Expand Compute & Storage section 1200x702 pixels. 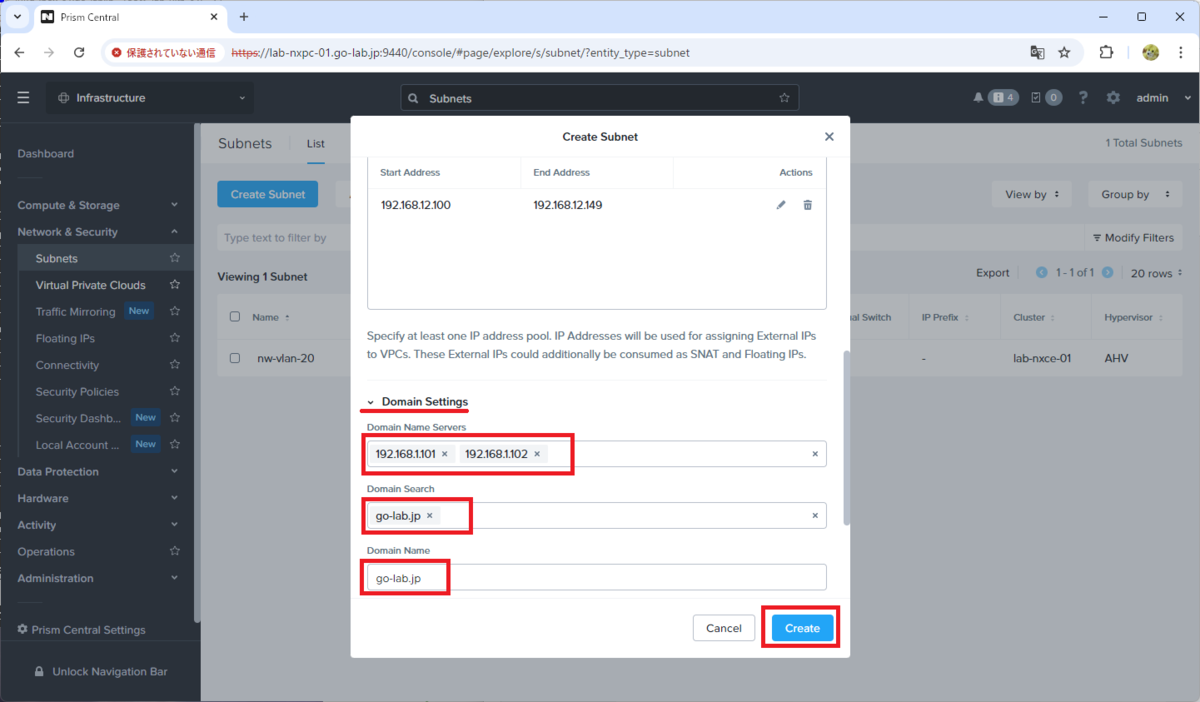point(98,205)
